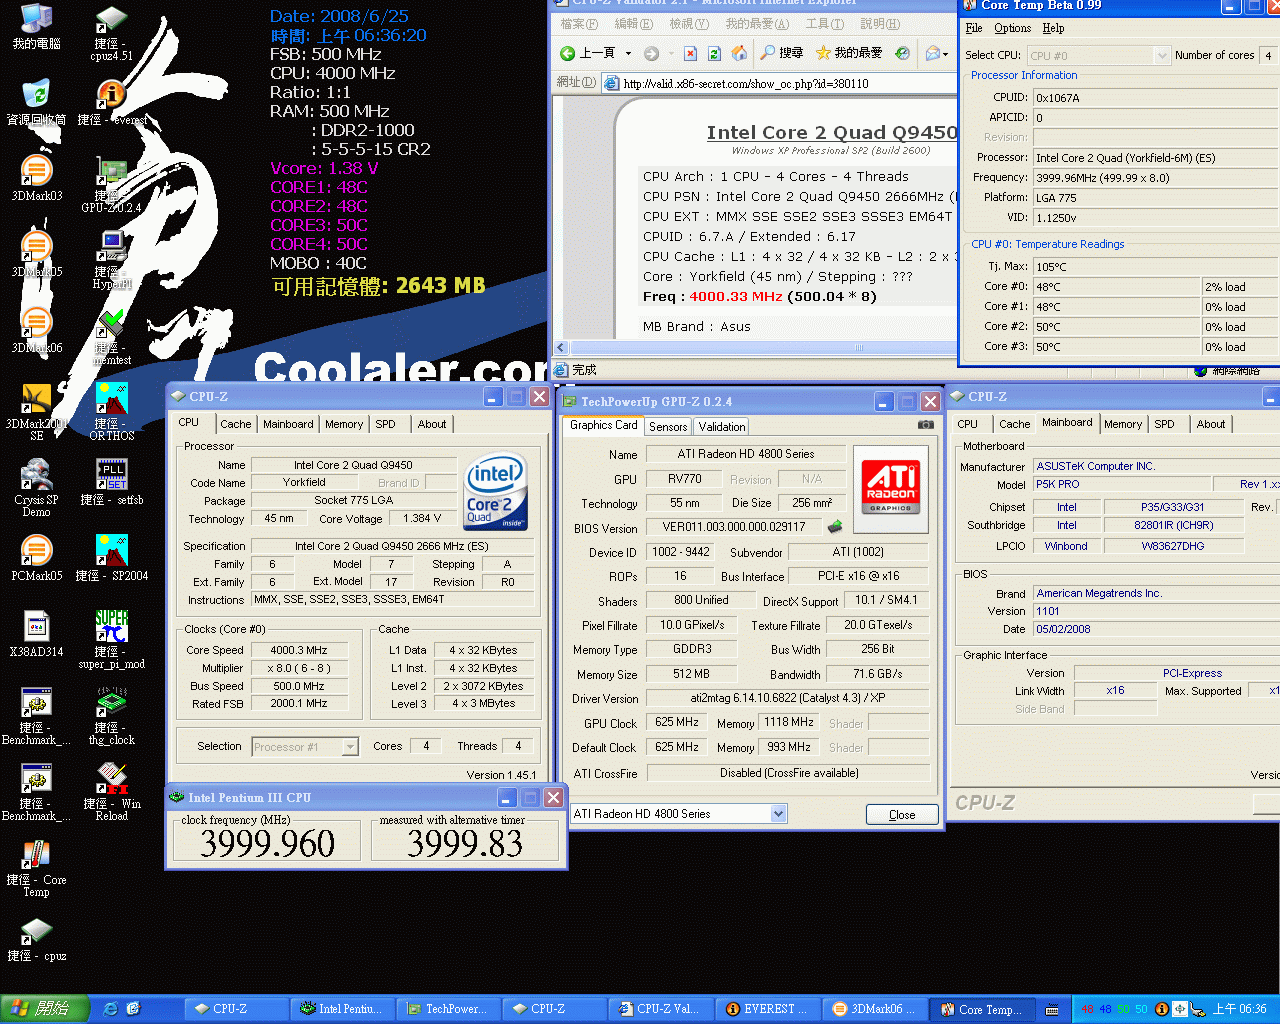Select CPU tab in right CPU-Z window
Screen dimensions: 1280x1024
click(968, 424)
